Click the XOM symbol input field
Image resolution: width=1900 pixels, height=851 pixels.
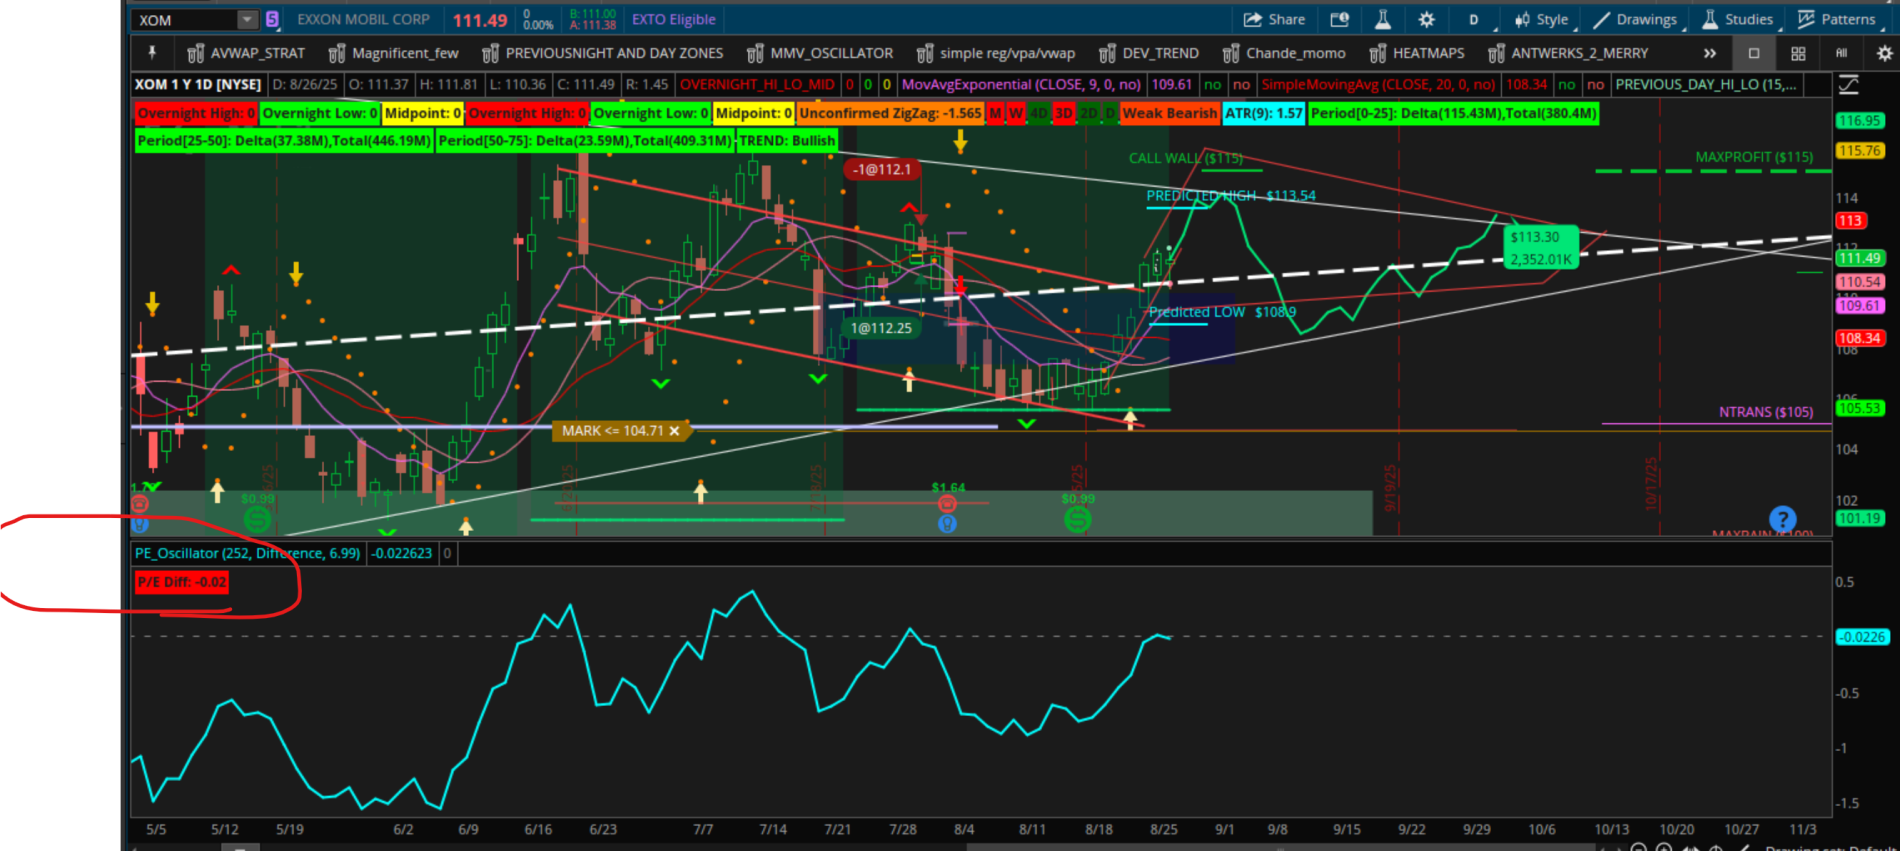185,20
